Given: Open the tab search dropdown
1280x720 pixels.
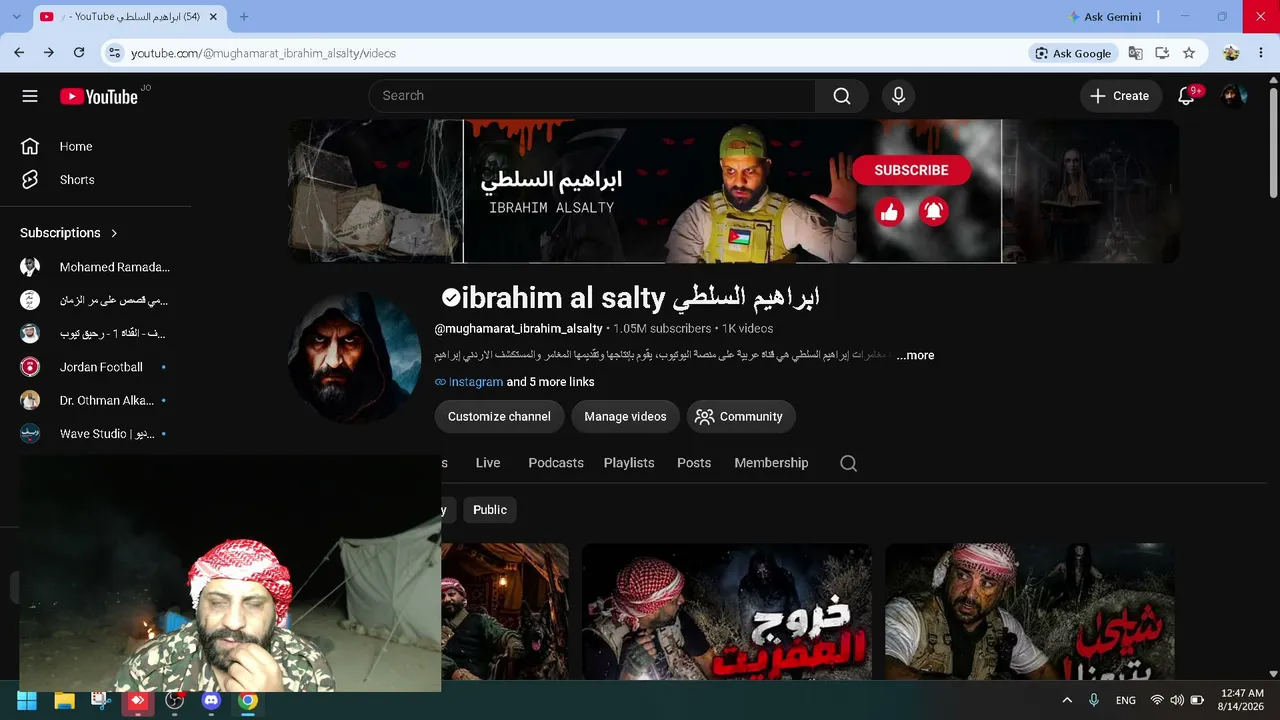Looking at the screenshot, I should coord(16,17).
